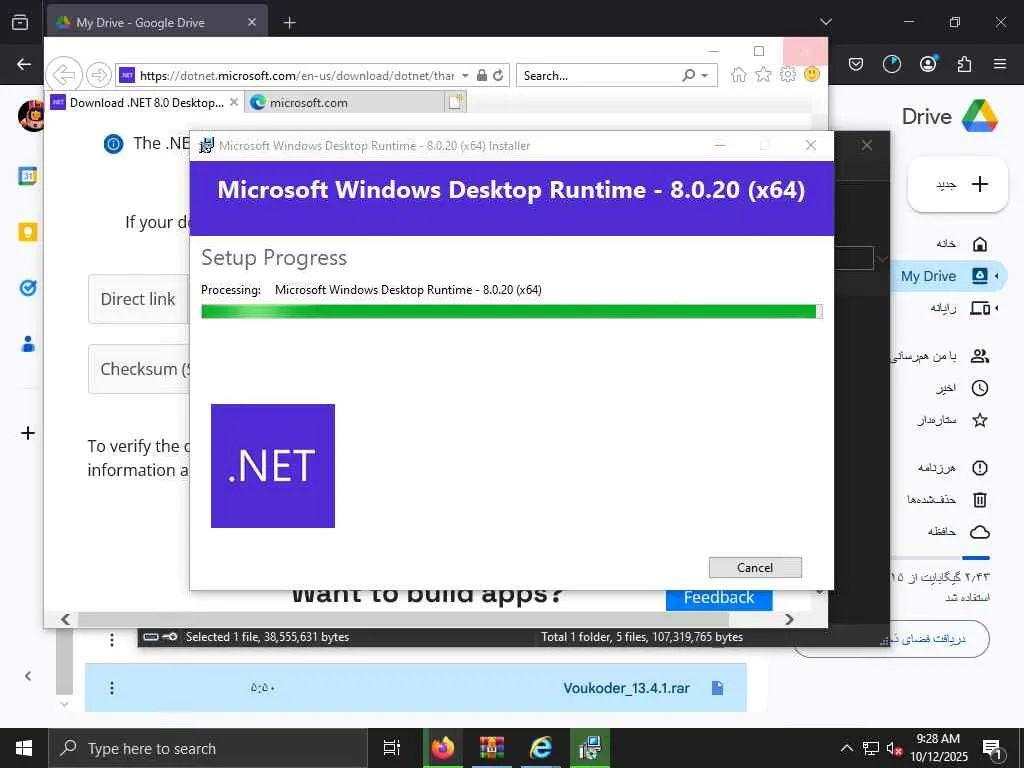
Task: Open Internet Explorer Home icon
Action: (739, 74)
